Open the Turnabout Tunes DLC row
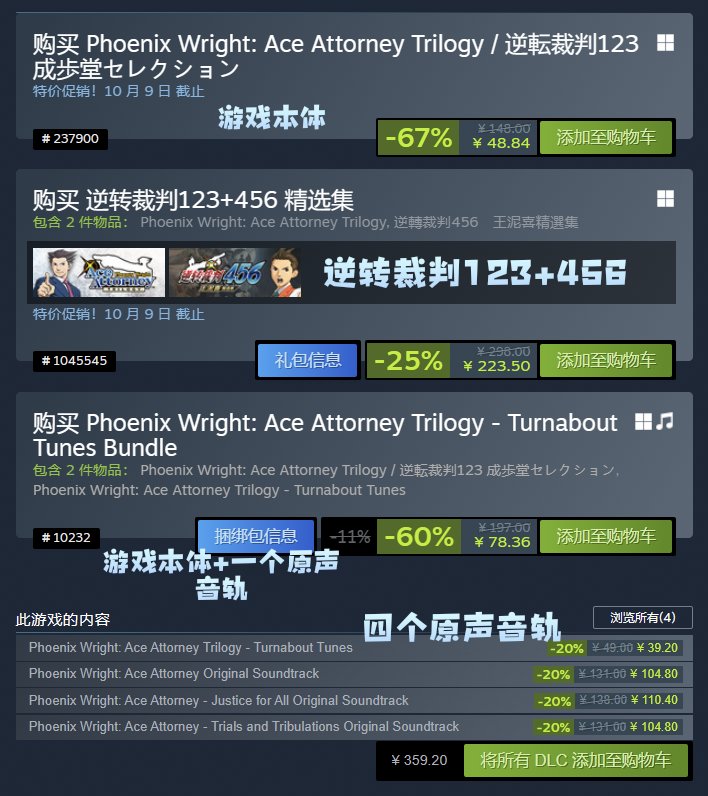The height and width of the screenshot is (796, 708). pos(354,648)
